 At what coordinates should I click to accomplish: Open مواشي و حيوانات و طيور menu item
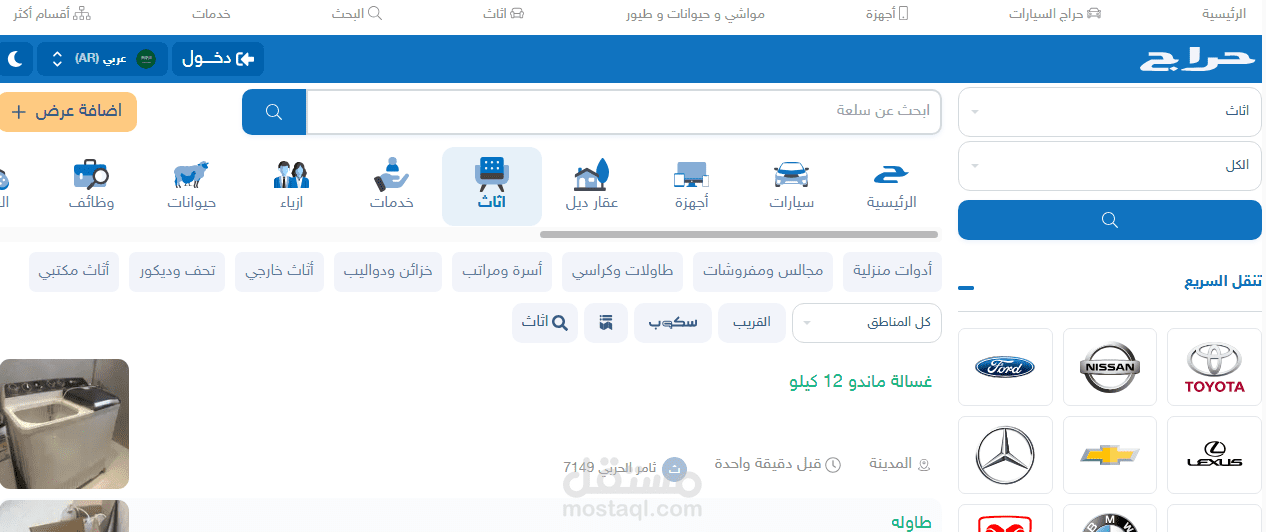coord(696,14)
